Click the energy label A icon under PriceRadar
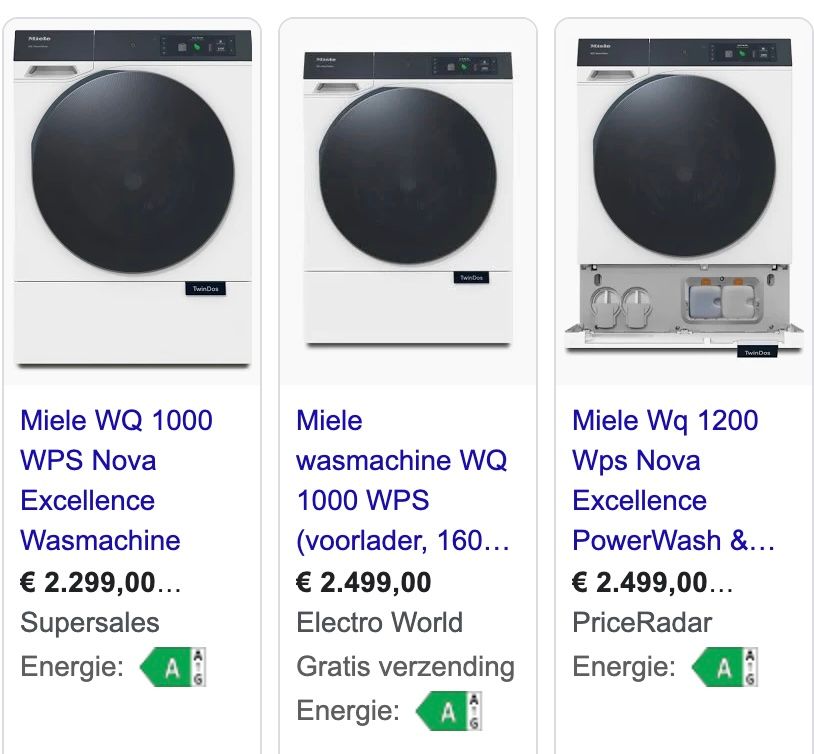The width and height of the screenshot is (814, 754). click(725, 667)
